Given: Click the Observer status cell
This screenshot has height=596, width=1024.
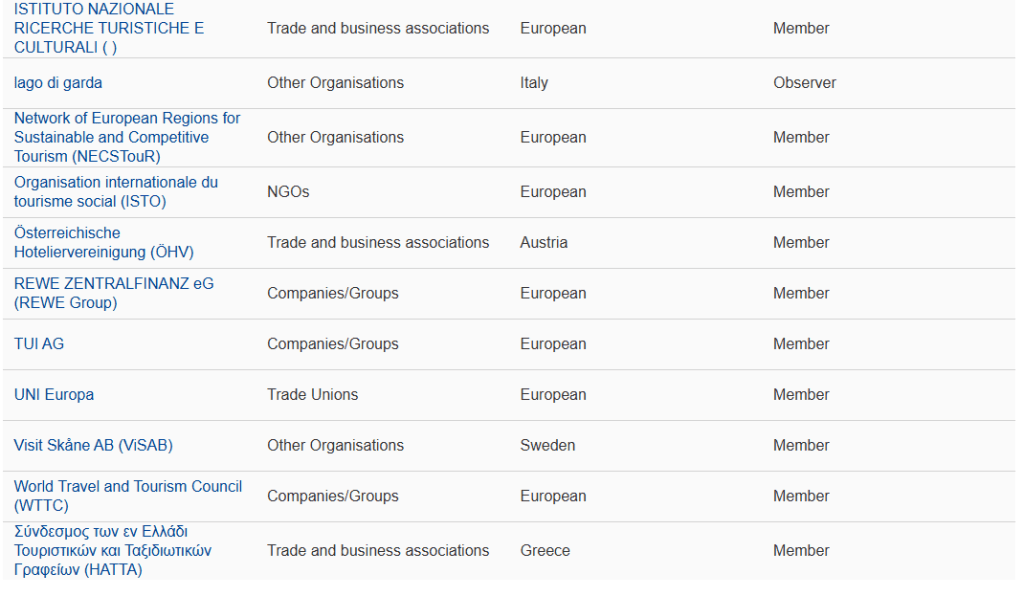Looking at the screenshot, I should pos(804,83).
